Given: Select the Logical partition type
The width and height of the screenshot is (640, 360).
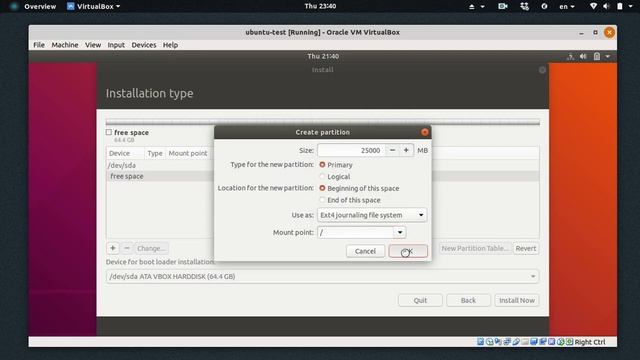Looking at the screenshot, I should coord(322,176).
